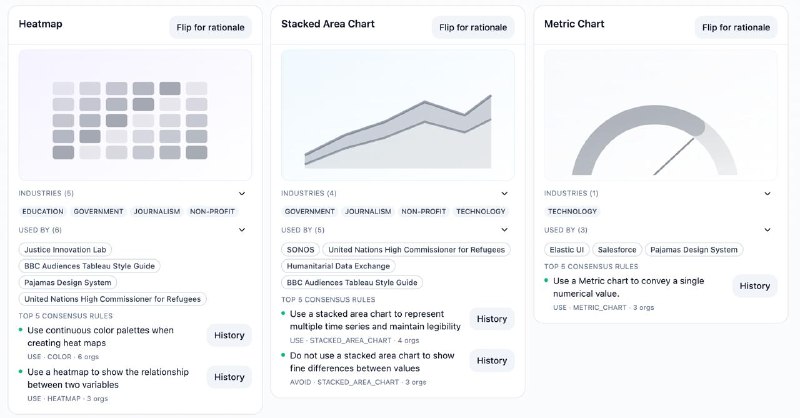View History for multiple time series rule
The height and width of the screenshot is (418, 800).
click(492, 319)
